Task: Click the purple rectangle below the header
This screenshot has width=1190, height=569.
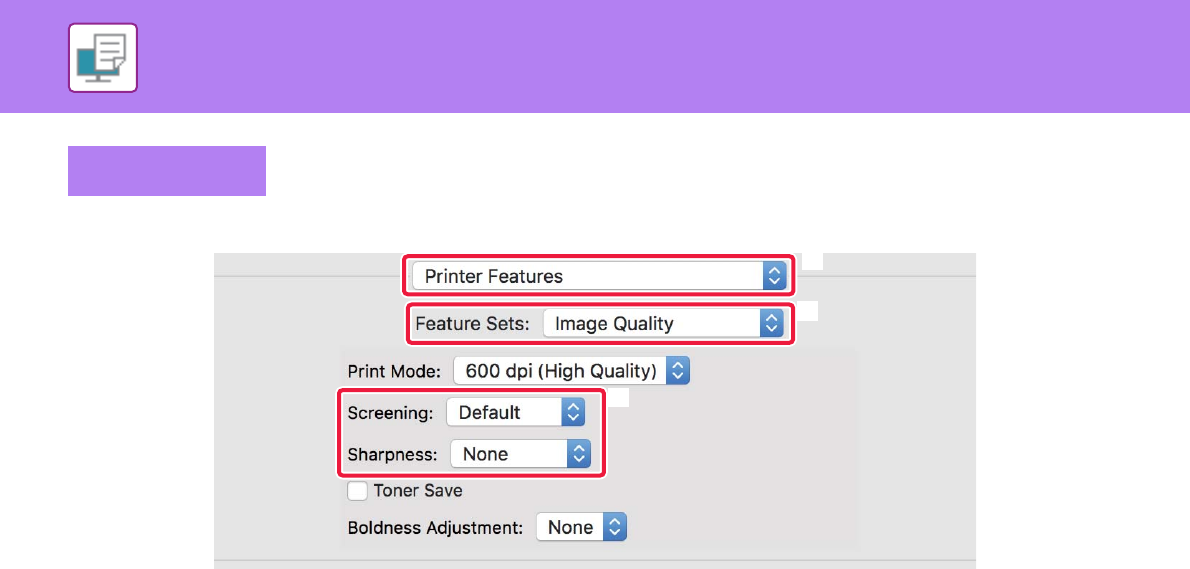Action: 167,171
